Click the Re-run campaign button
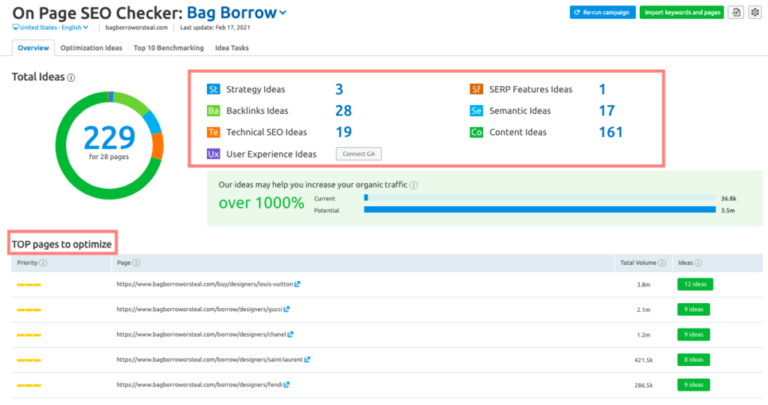768x405 pixels. (x=602, y=12)
